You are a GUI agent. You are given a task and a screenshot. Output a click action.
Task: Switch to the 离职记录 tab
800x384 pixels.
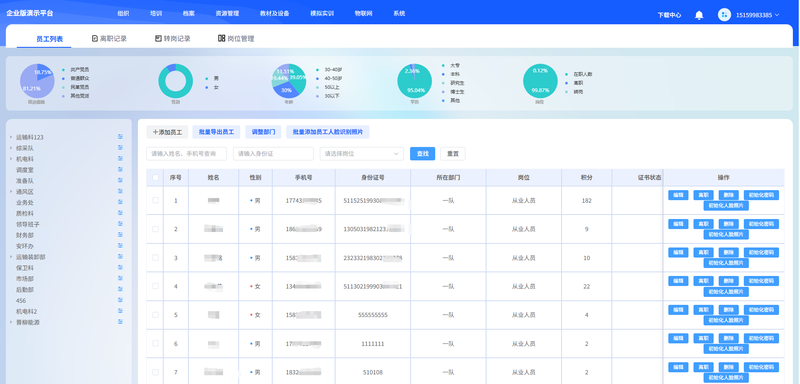point(109,38)
